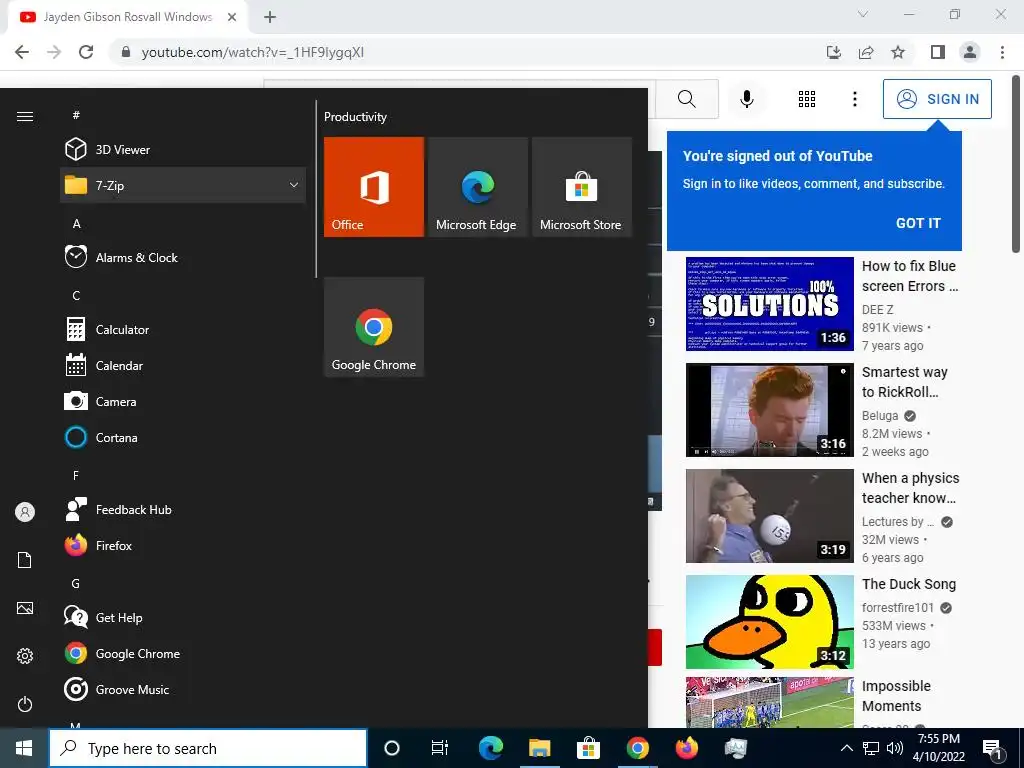Open the Microsoft Edge tile

(x=477, y=187)
